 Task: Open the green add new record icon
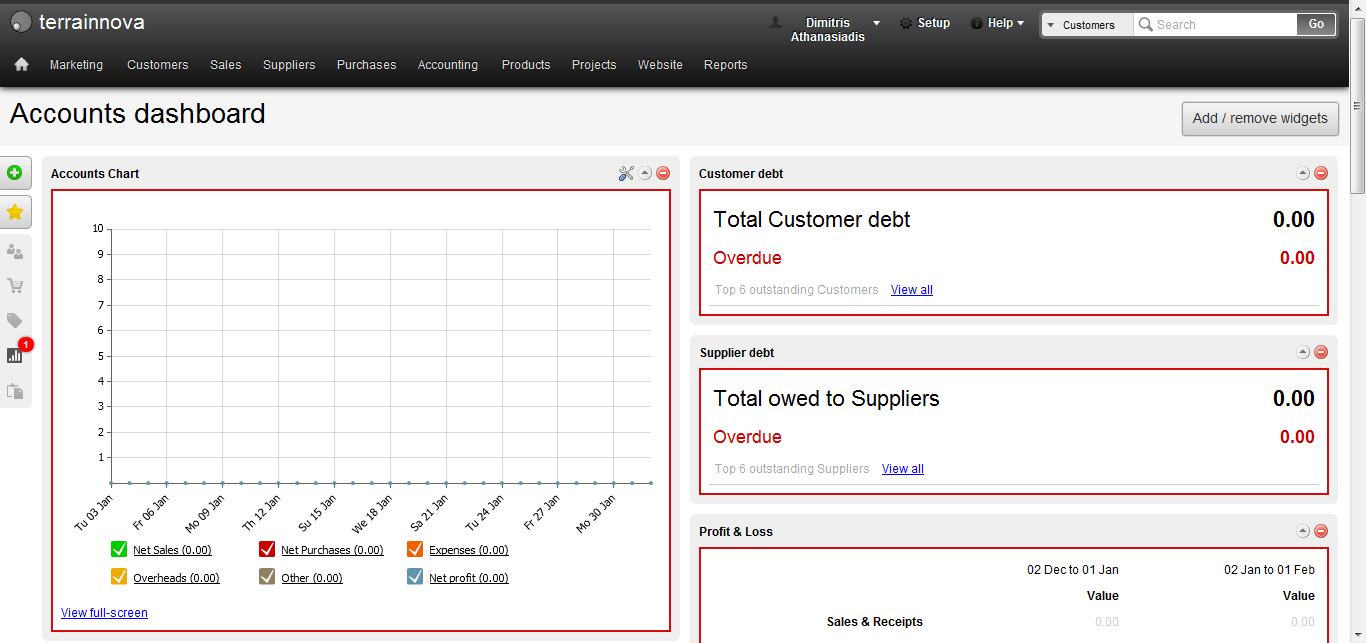click(16, 172)
